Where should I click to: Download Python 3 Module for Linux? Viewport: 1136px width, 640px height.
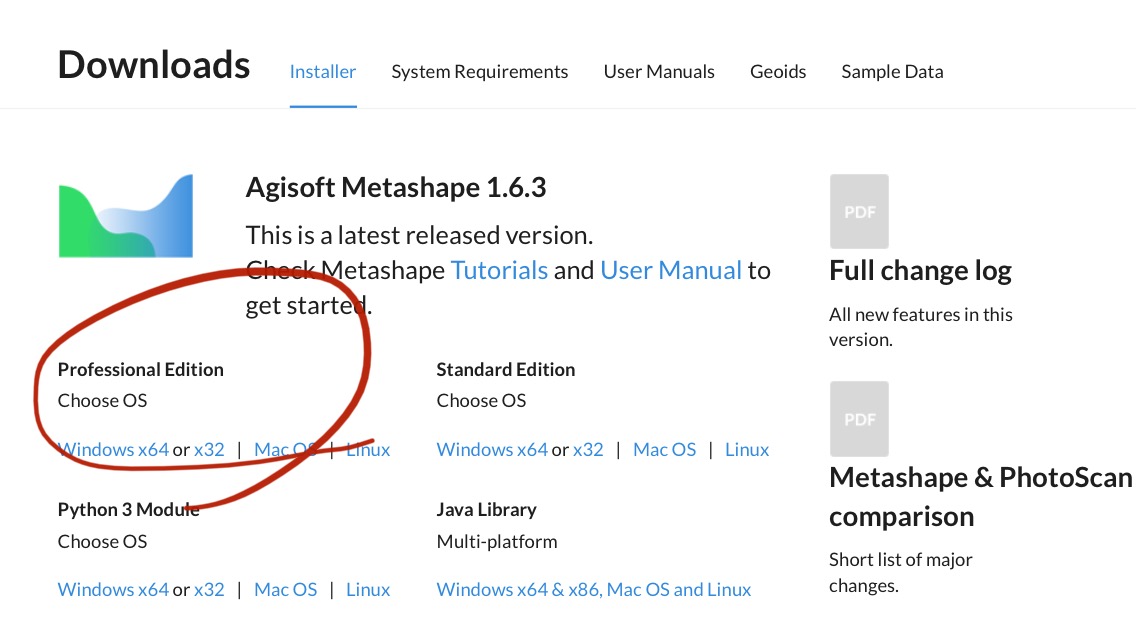point(368,590)
